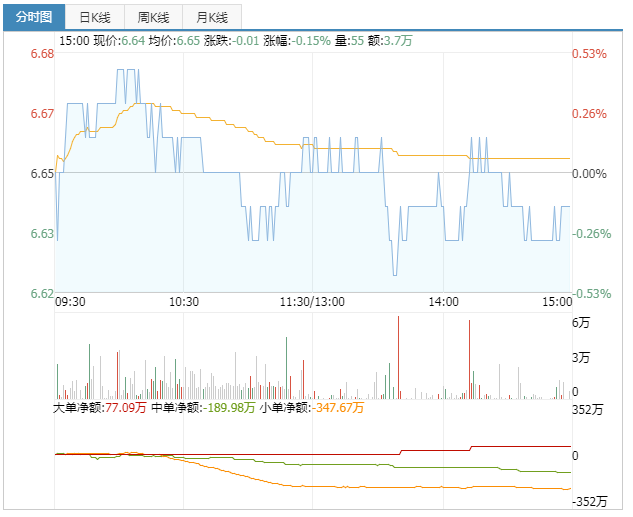
Task: Click the -0.26% percentage axis label
Action: tap(589, 234)
